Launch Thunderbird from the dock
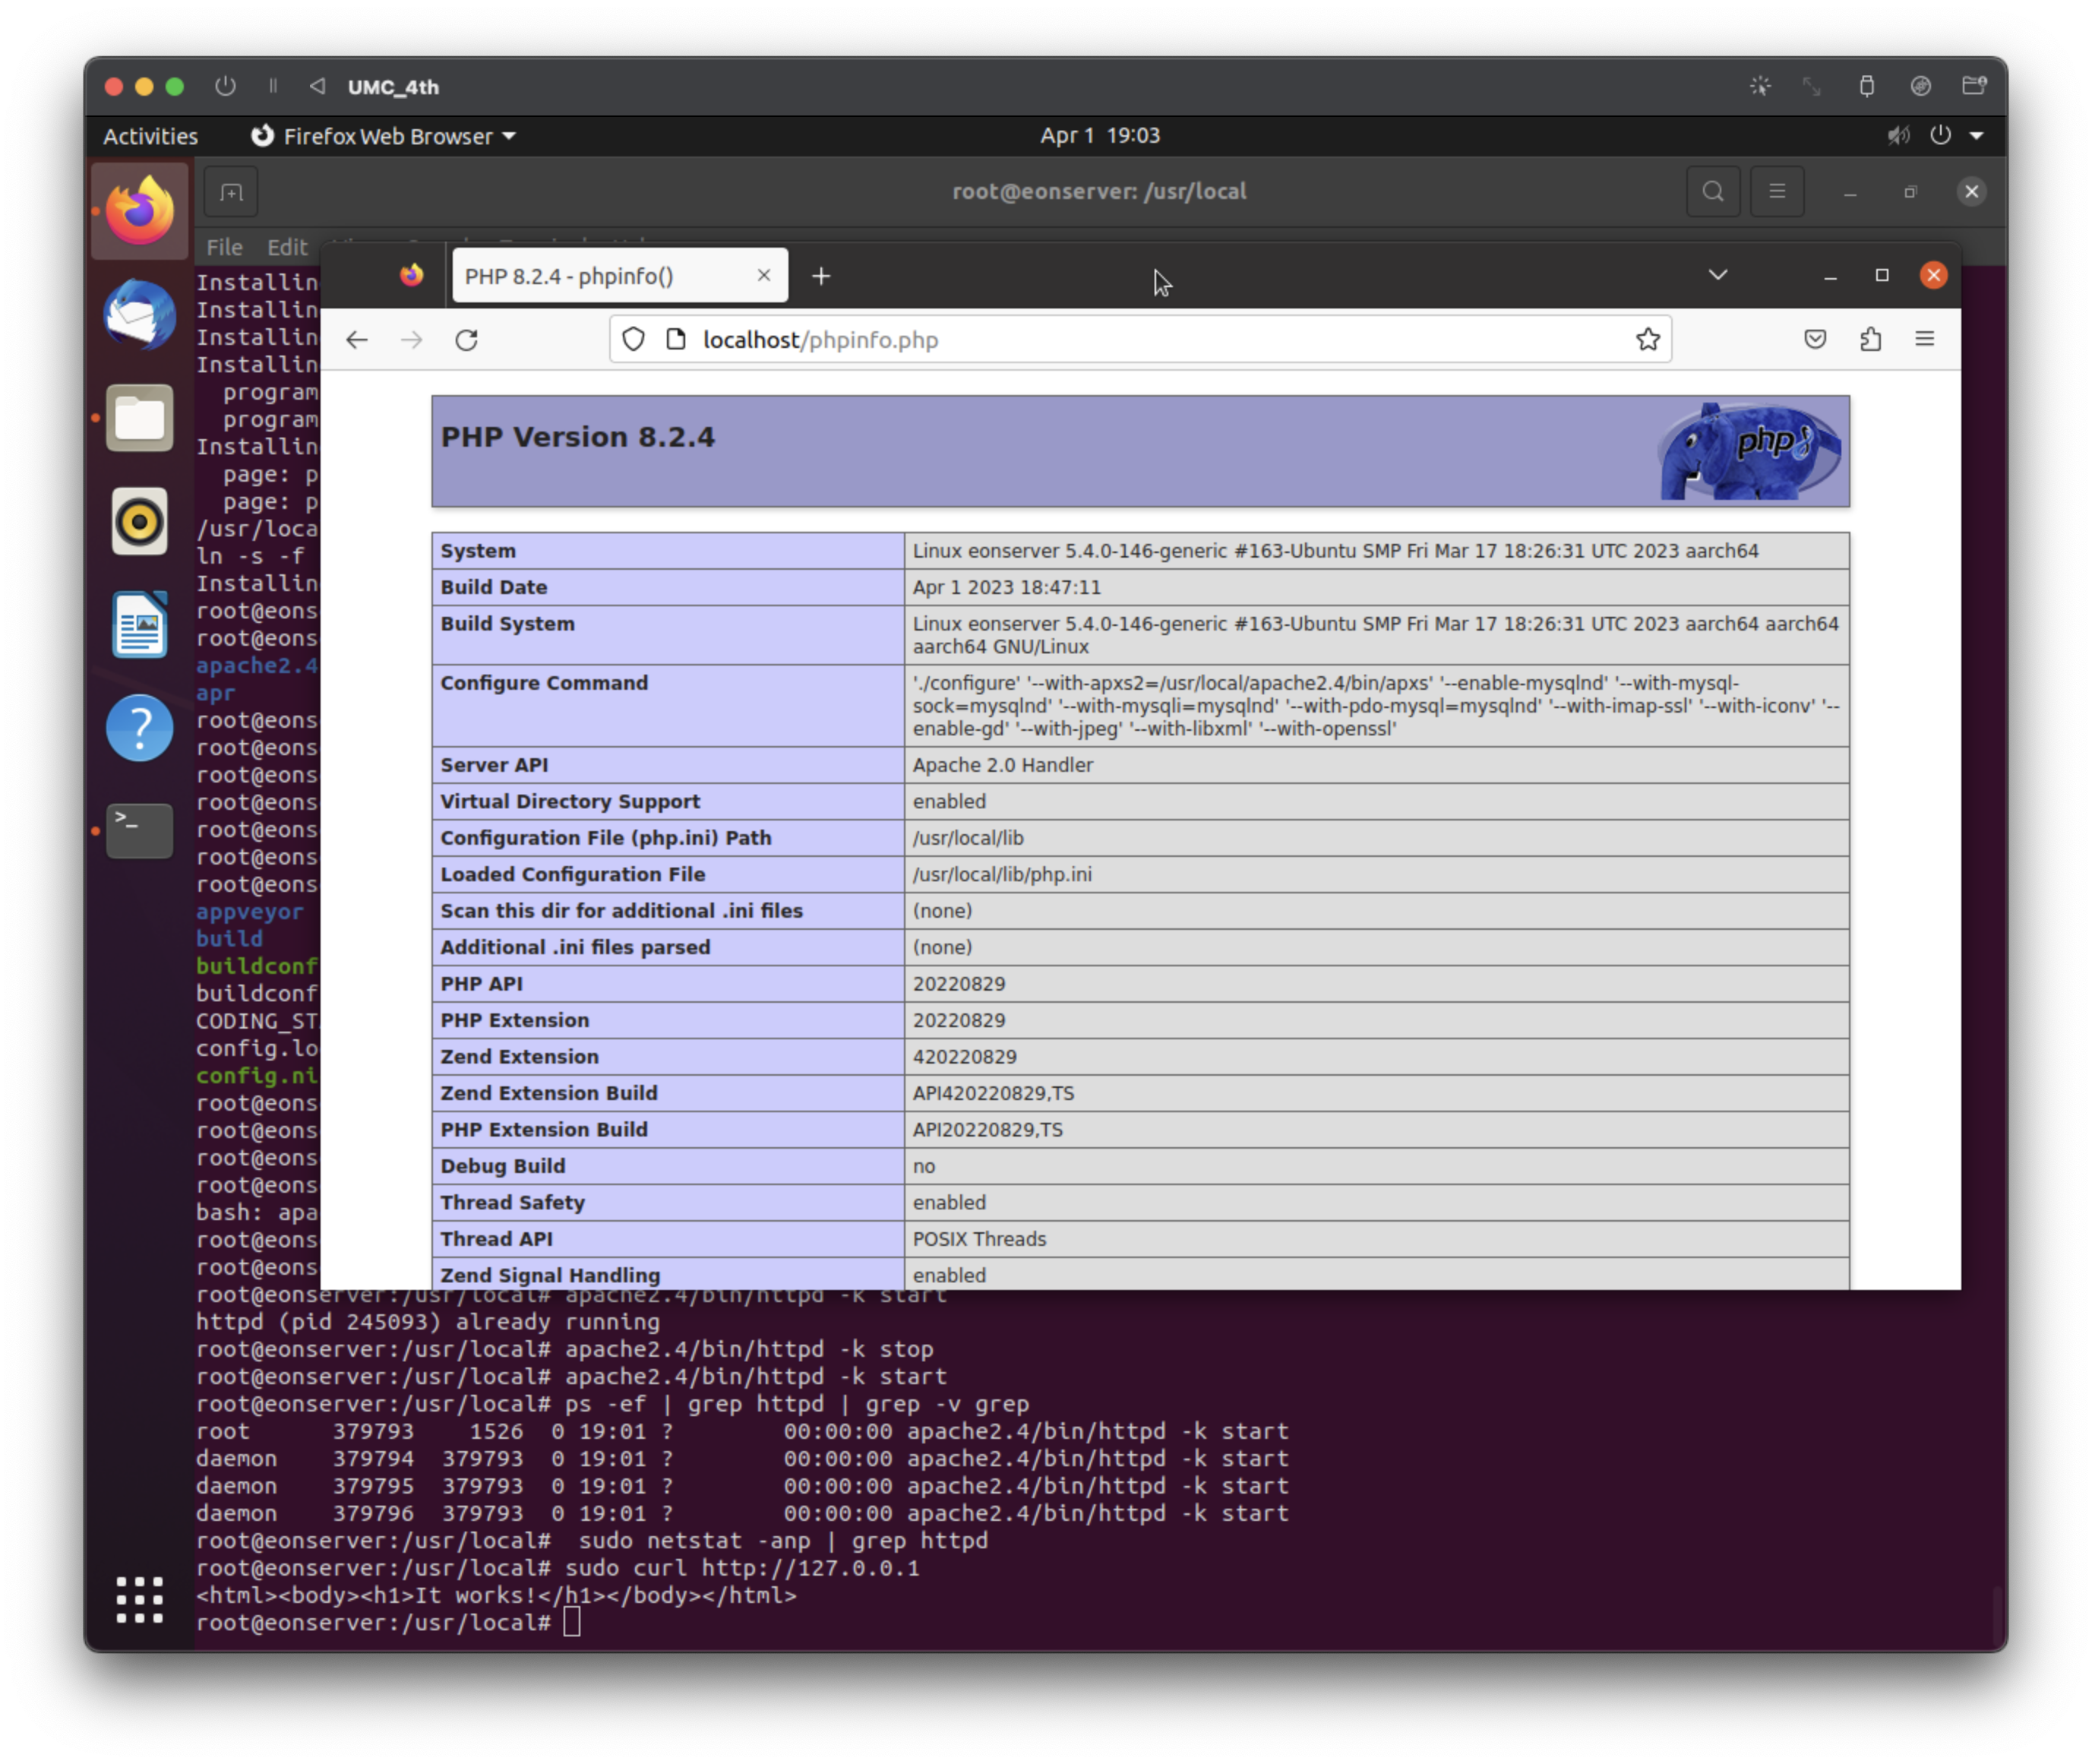2092x1764 pixels. point(140,315)
